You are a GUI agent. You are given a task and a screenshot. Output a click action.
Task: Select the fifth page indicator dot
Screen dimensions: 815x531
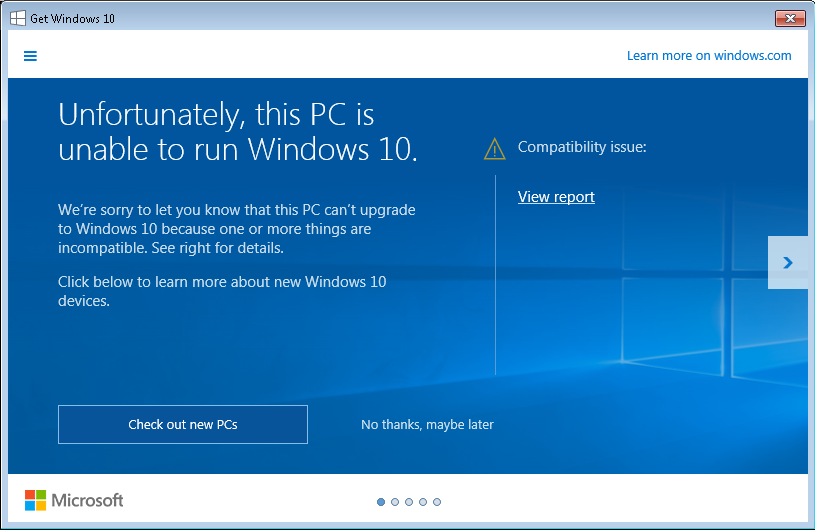(x=437, y=502)
